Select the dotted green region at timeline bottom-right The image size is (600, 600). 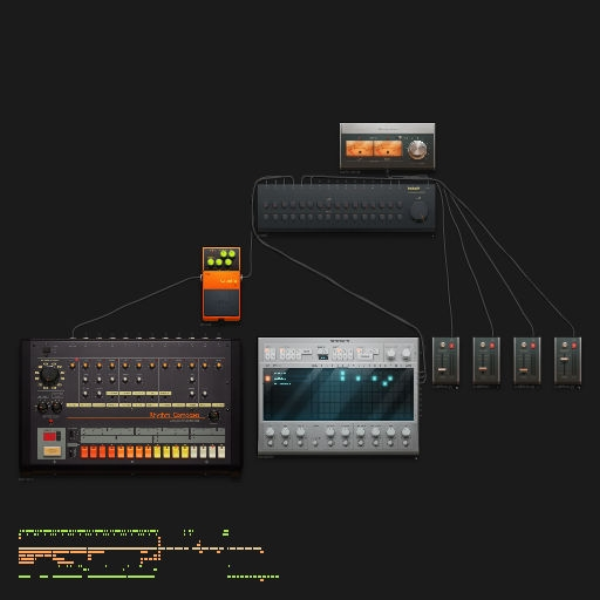pyautogui.click(x=253, y=576)
